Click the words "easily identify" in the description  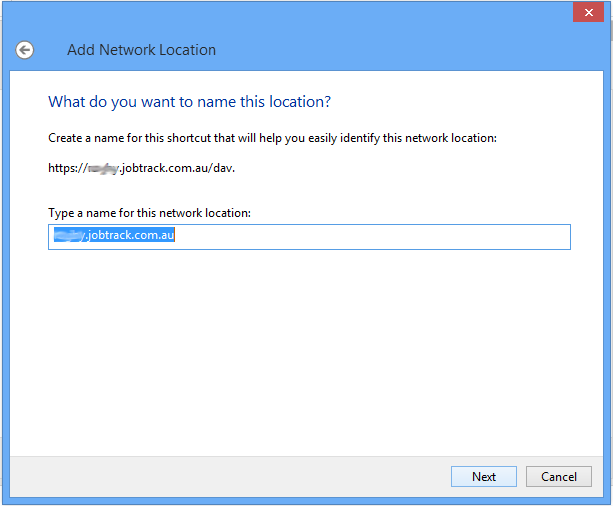coord(378,137)
